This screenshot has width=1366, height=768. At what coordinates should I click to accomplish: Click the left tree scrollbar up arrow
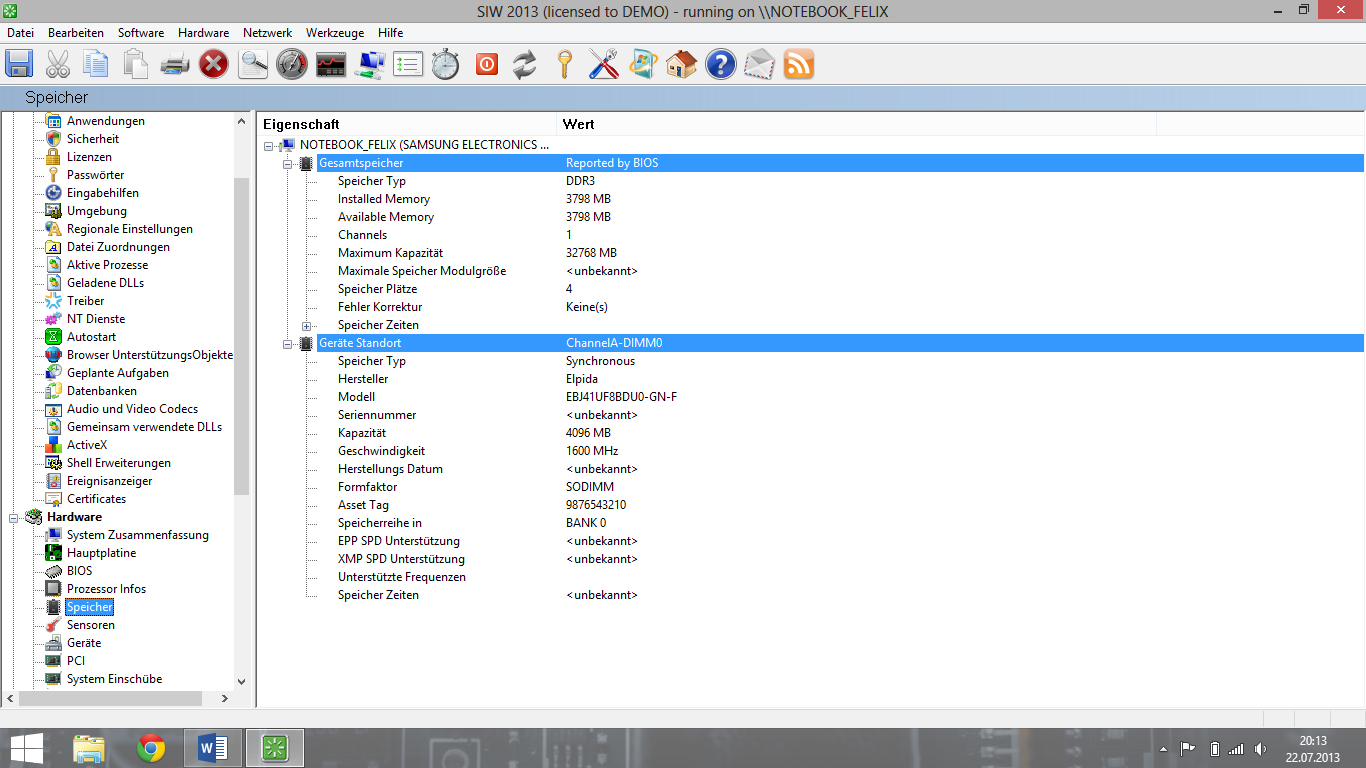click(241, 121)
